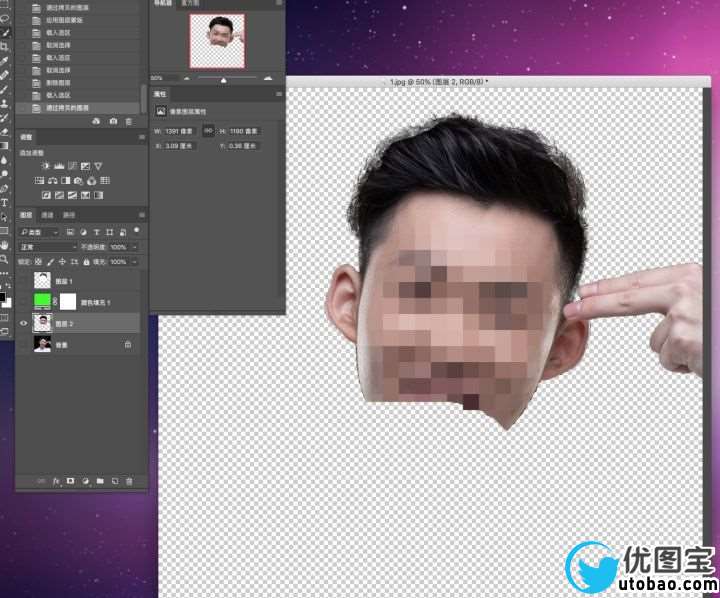Click the foreground black color swatch
Image resolution: width=720 pixels, height=598 pixels.
coord(2,297)
